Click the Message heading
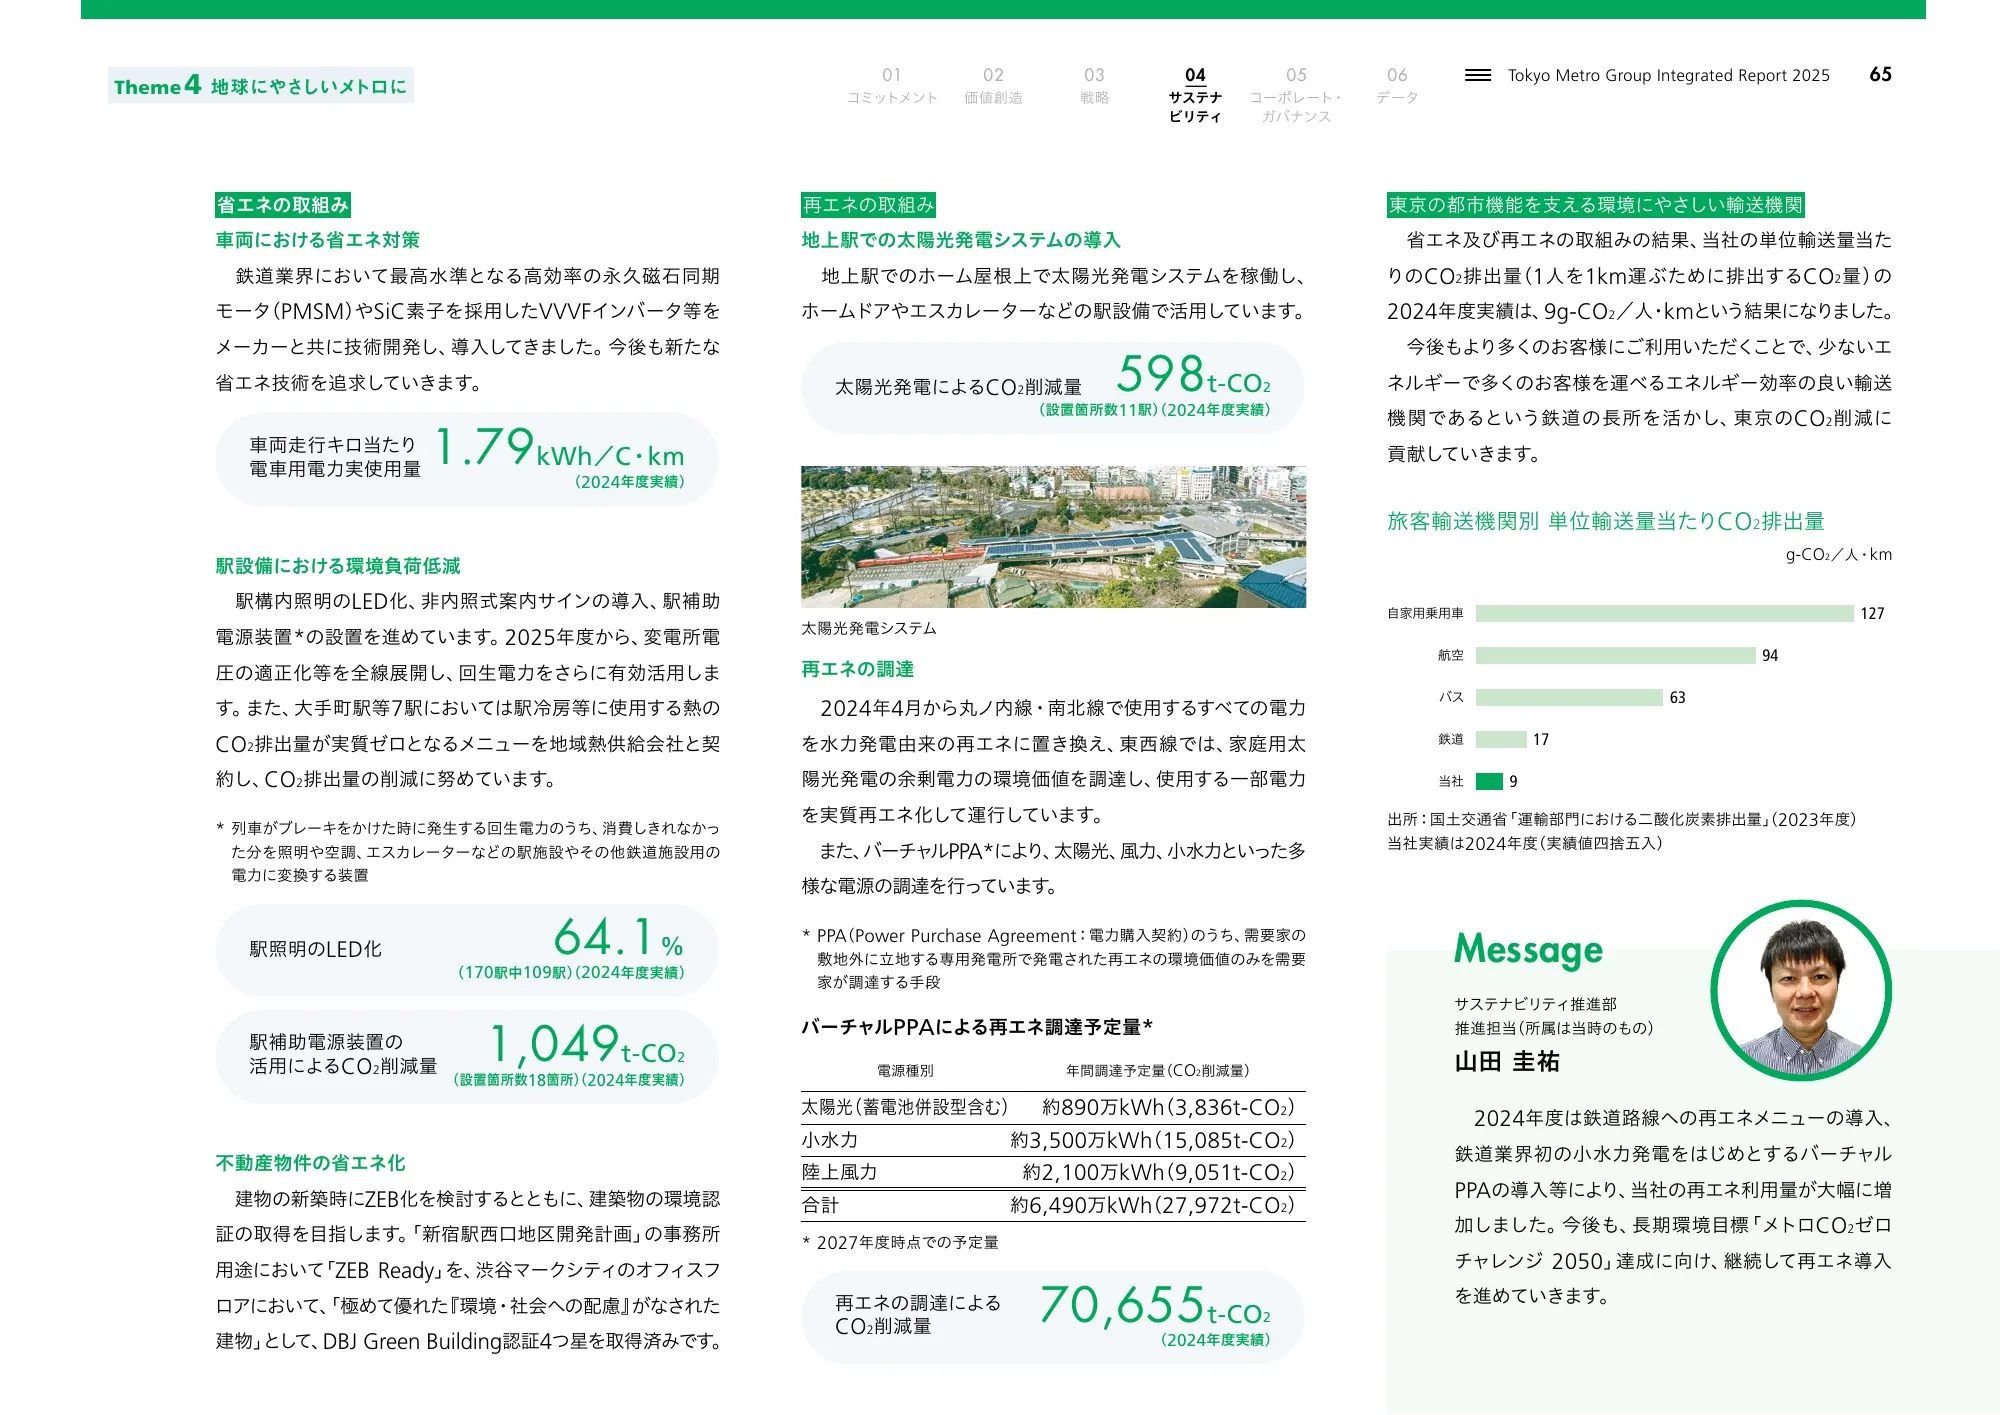This screenshot has height=1415, width=2000. coord(1528,950)
